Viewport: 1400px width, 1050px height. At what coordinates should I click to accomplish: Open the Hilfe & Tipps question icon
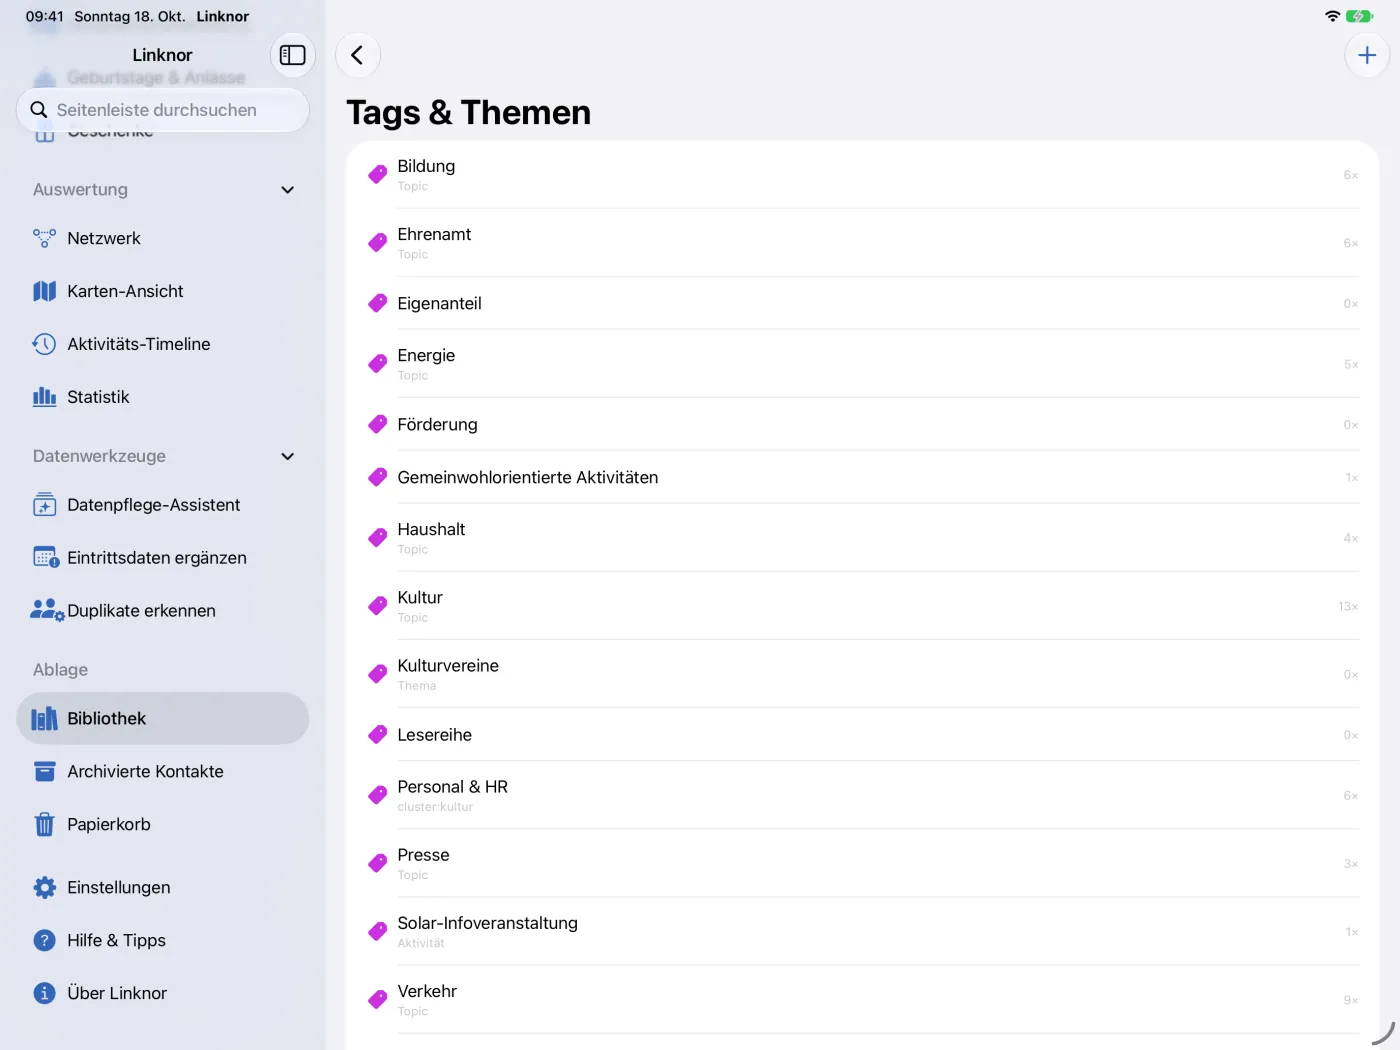pos(44,941)
